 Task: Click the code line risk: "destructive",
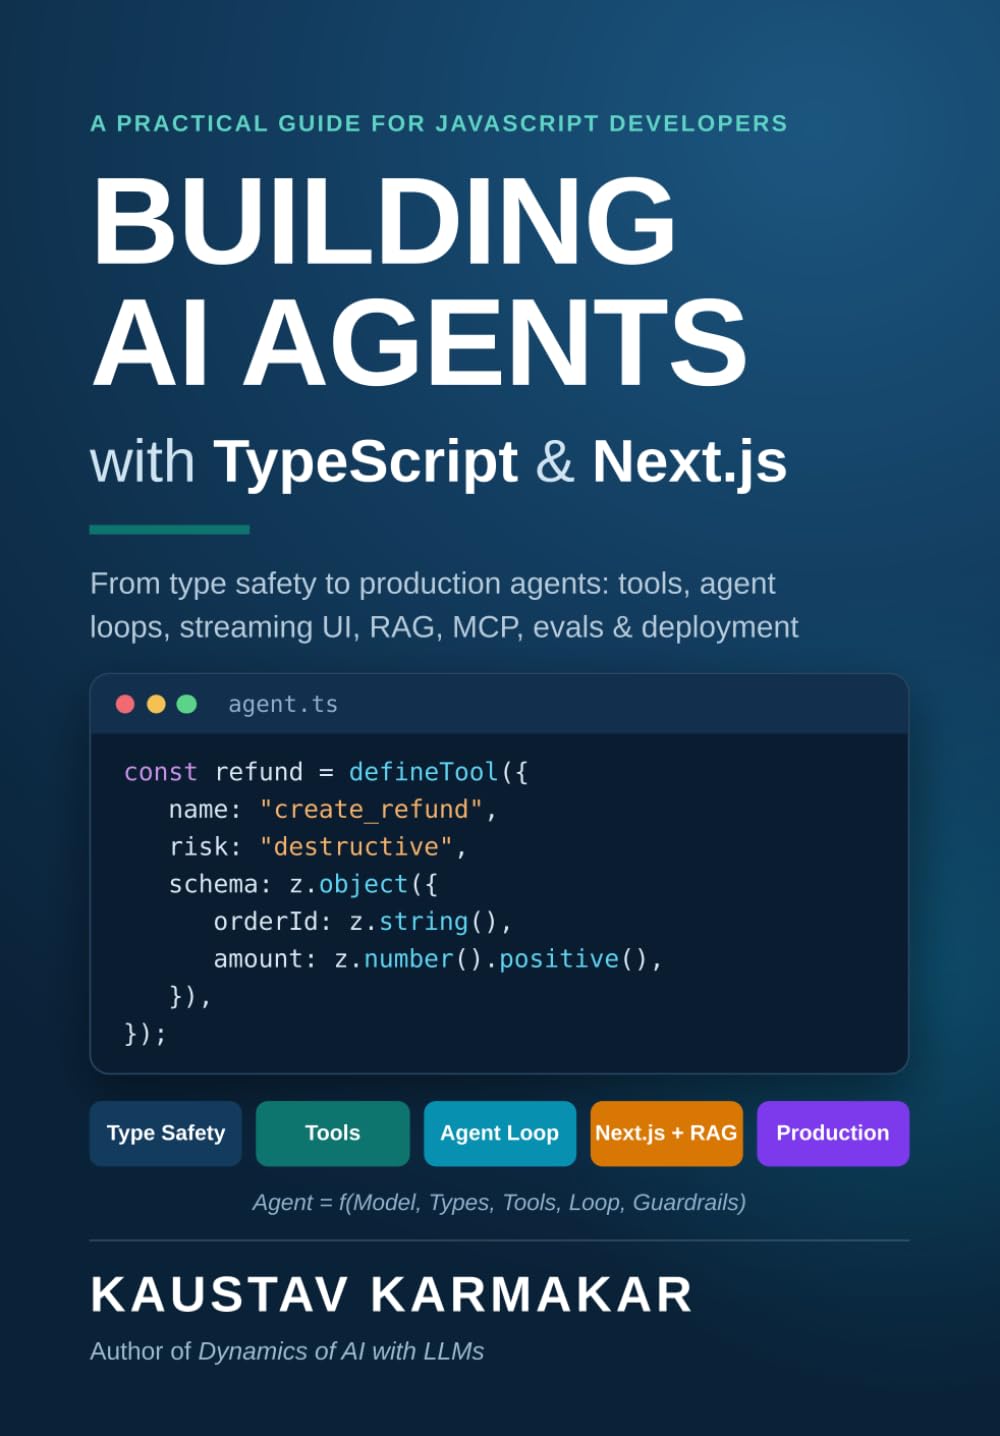click(318, 847)
